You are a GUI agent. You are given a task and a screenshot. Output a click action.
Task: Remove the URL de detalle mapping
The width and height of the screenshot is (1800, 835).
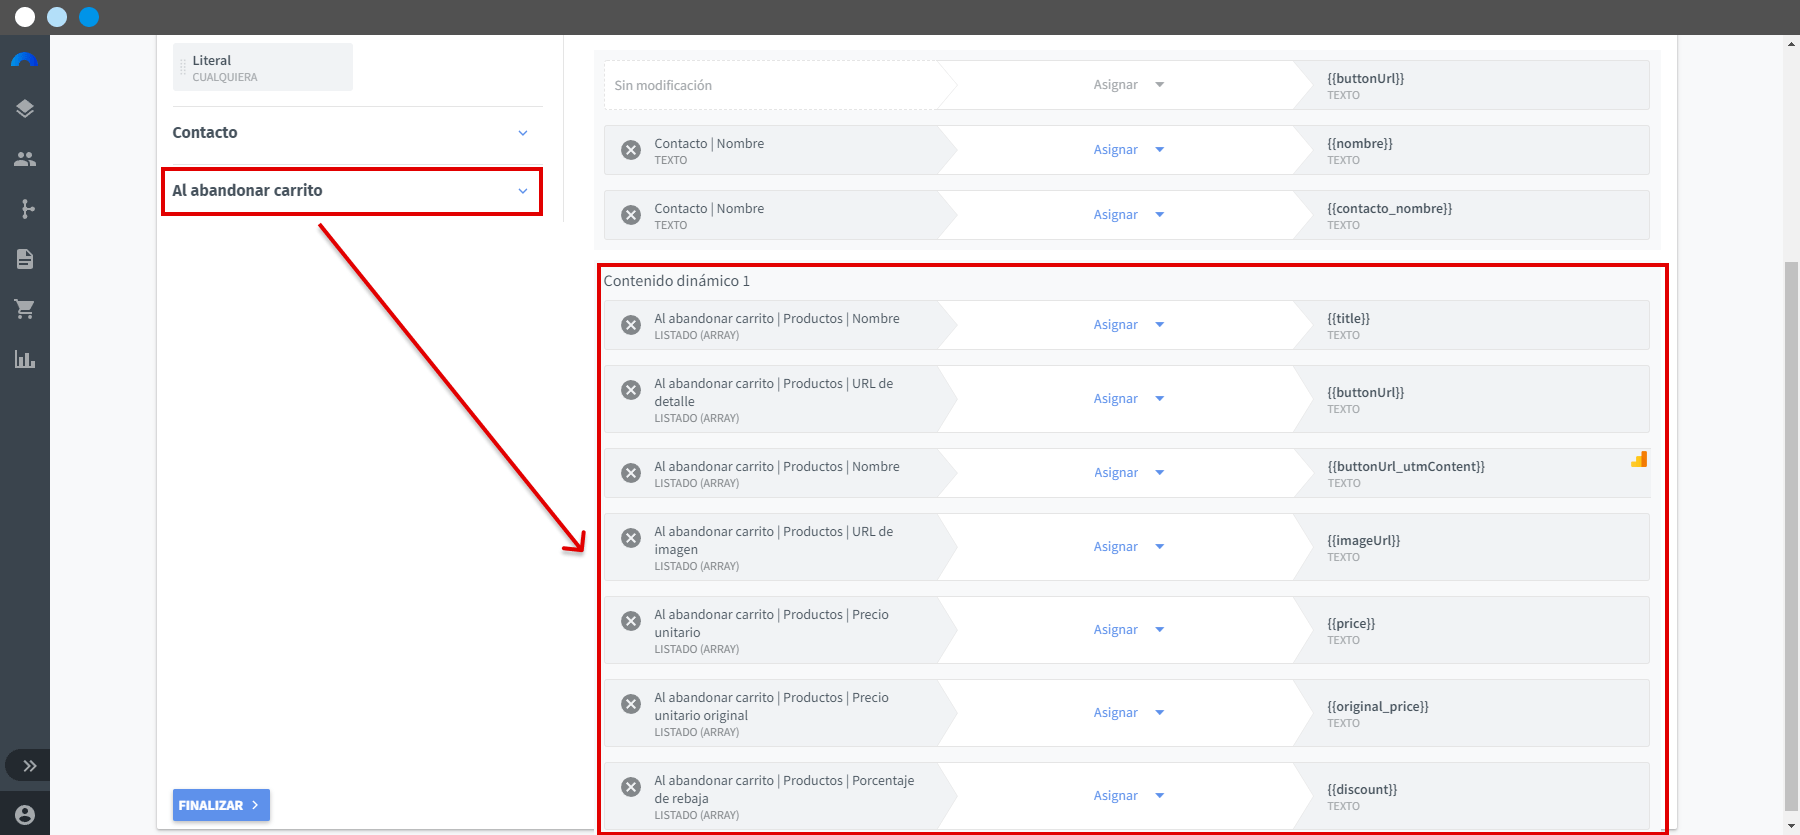pos(631,390)
